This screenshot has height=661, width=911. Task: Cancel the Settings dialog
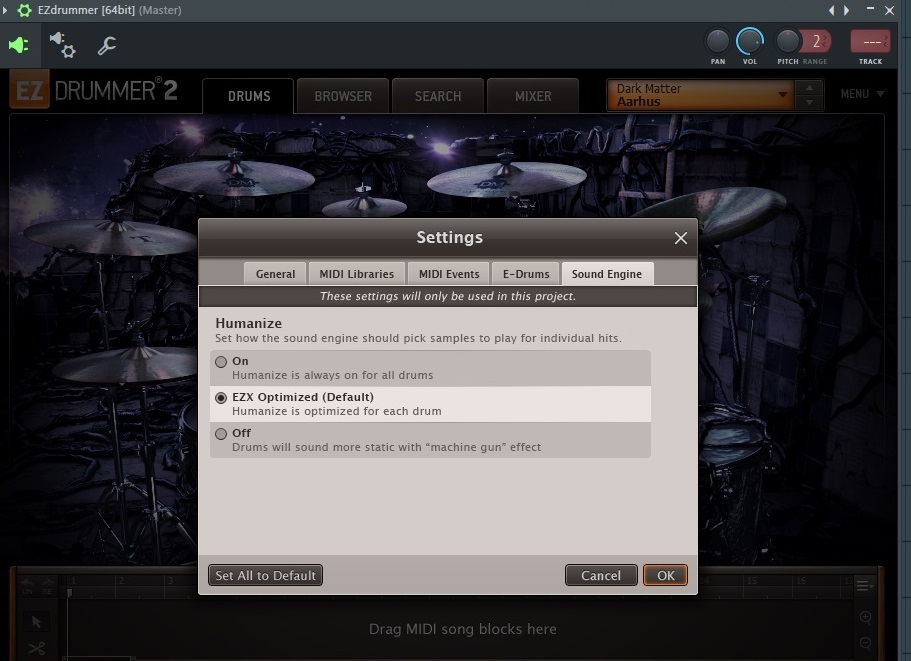click(x=601, y=575)
